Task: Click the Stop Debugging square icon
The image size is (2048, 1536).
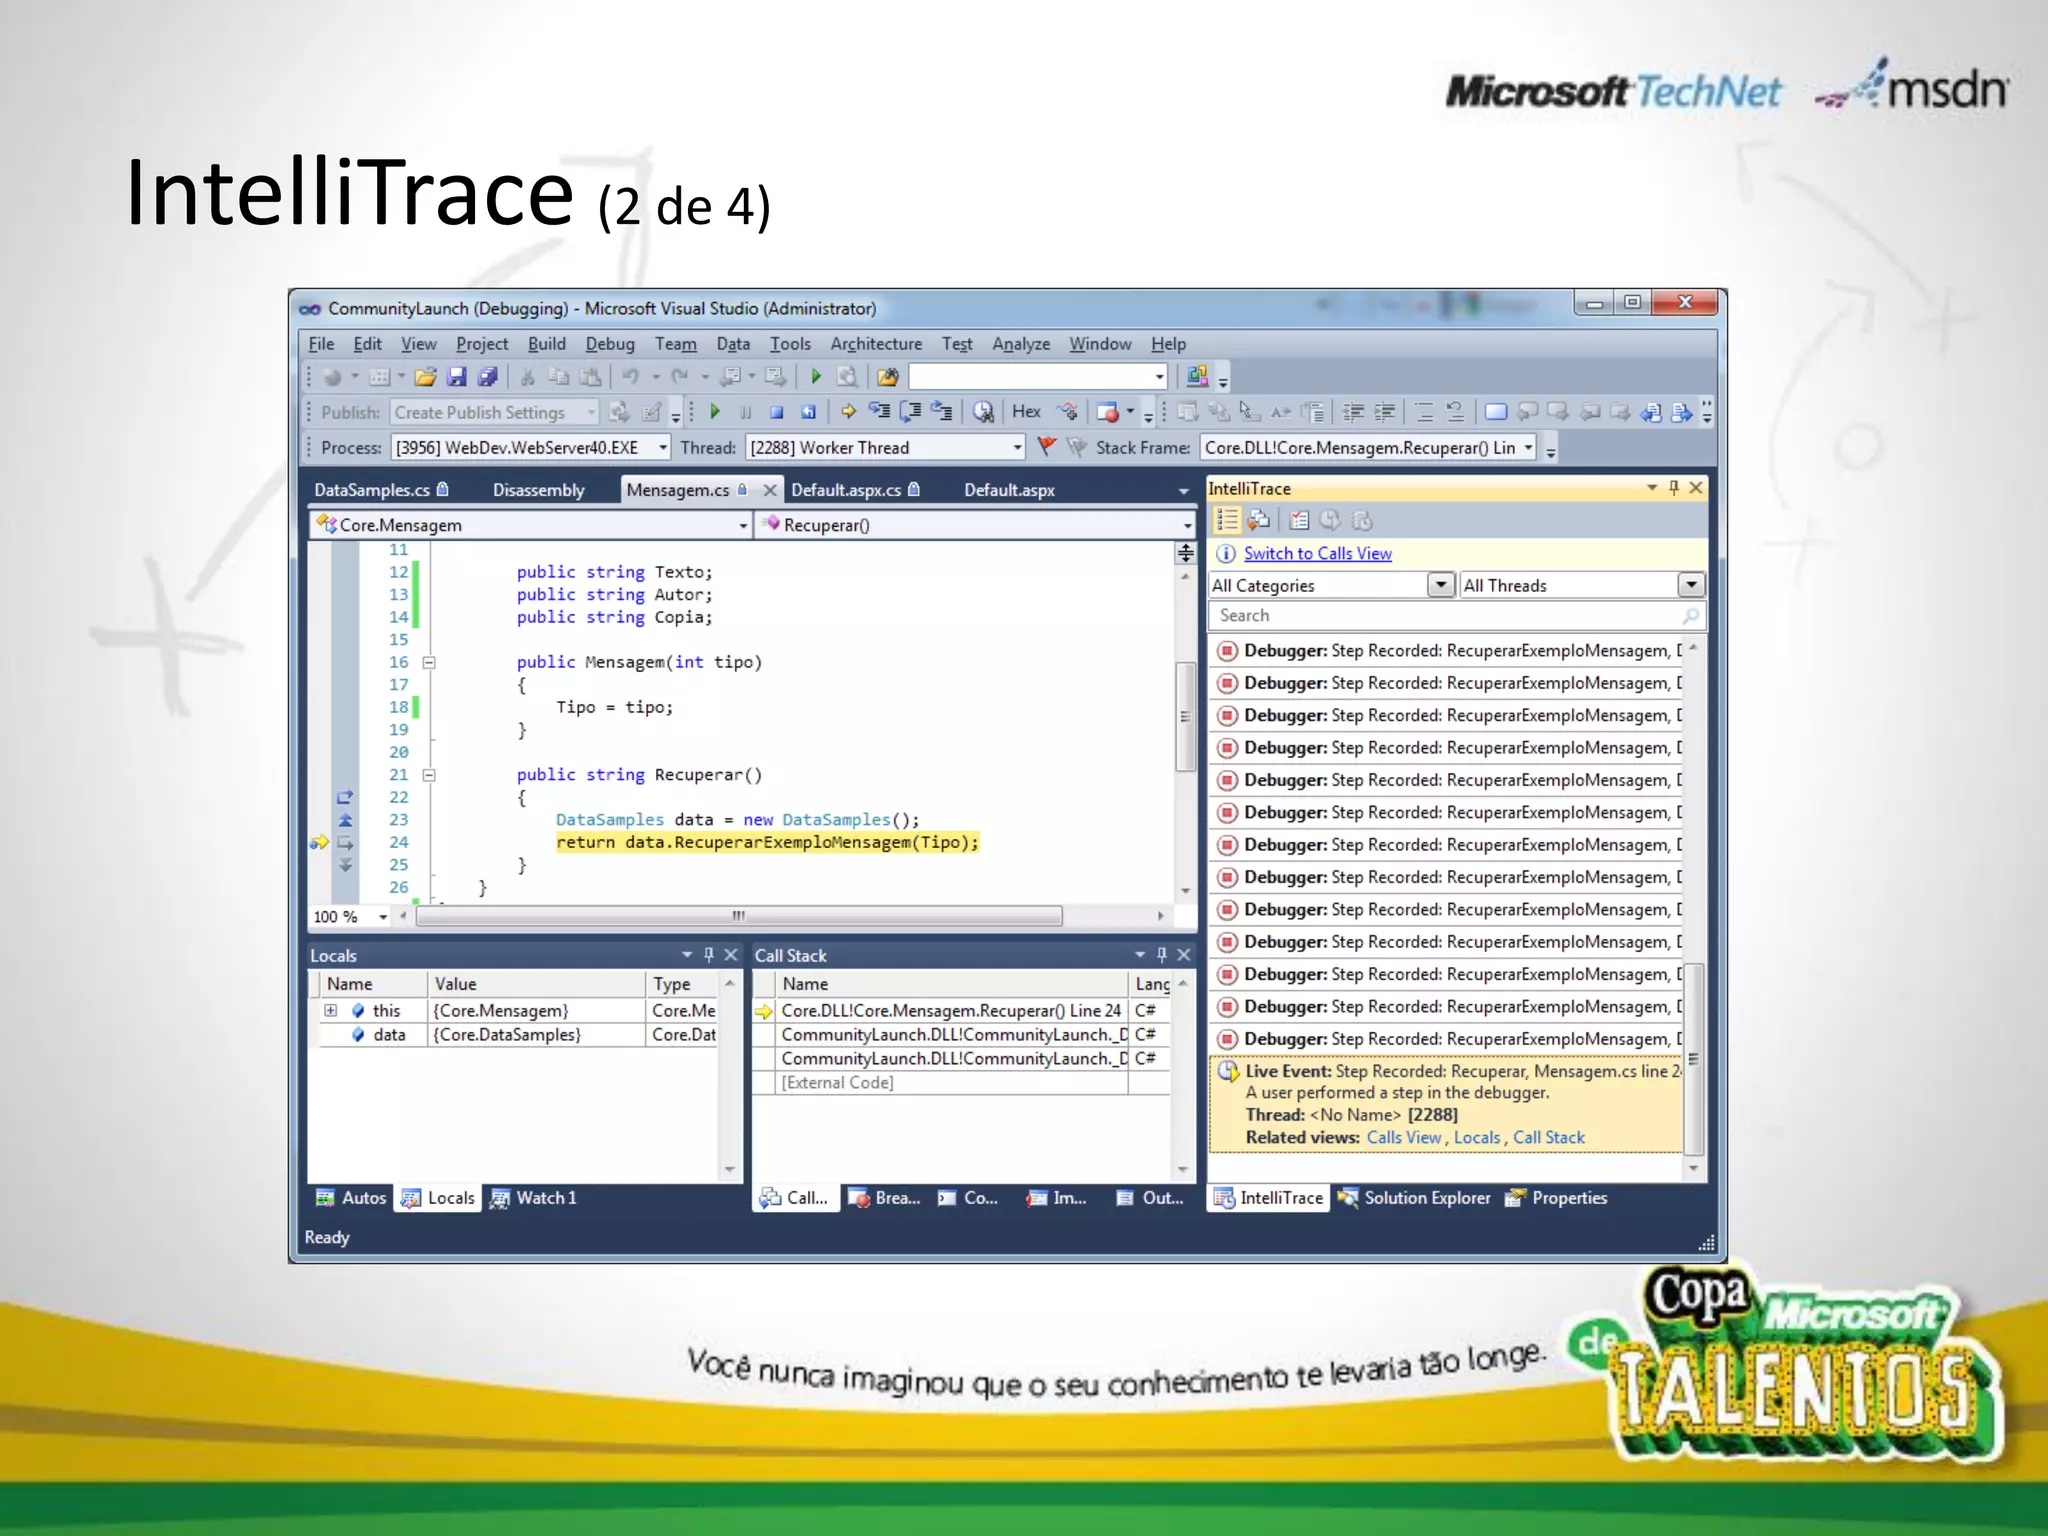Action: tap(777, 412)
